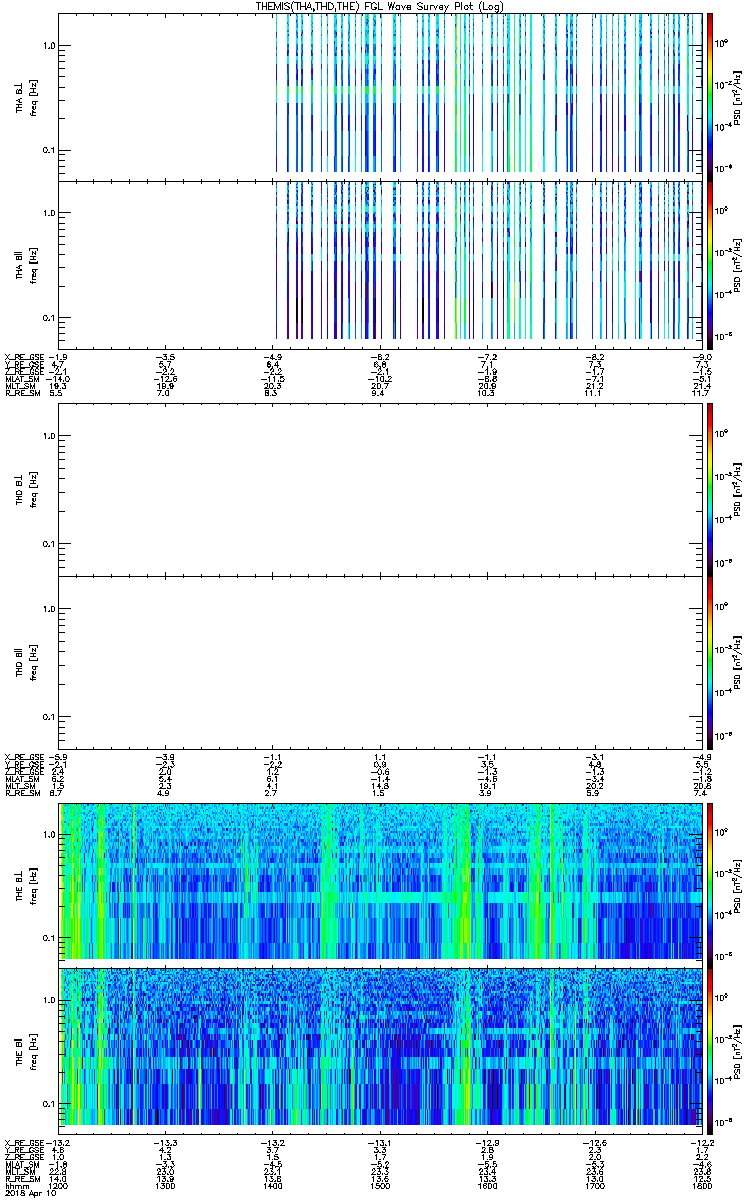The height and width of the screenshot is (1200, 750).
Task: Click the '0.1' frequency tick of THA B|| panel
Action: [x=48, y=317]
